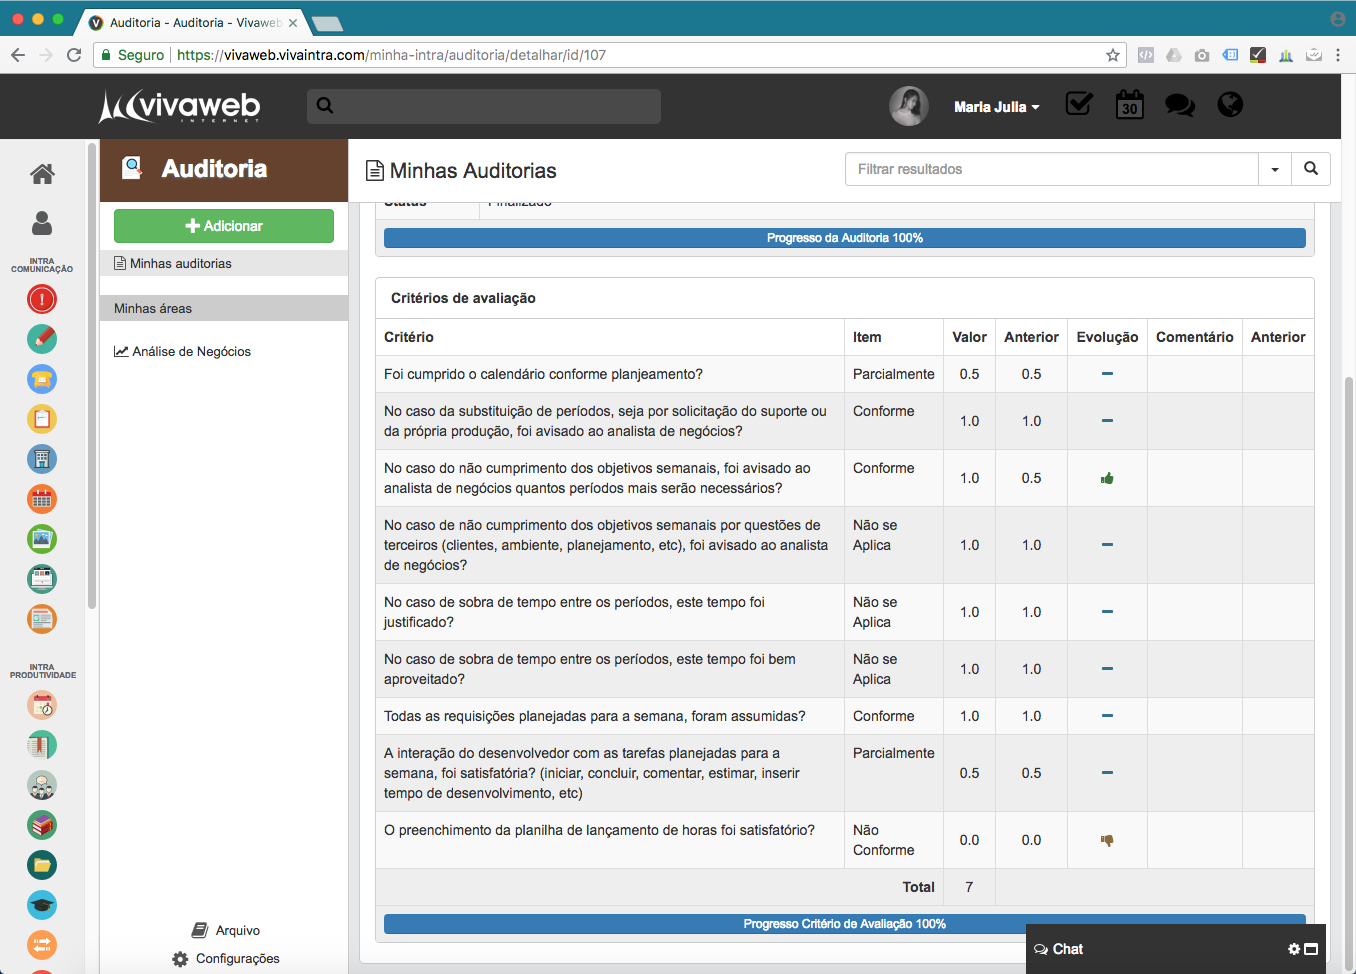This screenshot has height=974, width=1356.
Task: Select Análise de Negócios menu item
Action: point(191,352)
